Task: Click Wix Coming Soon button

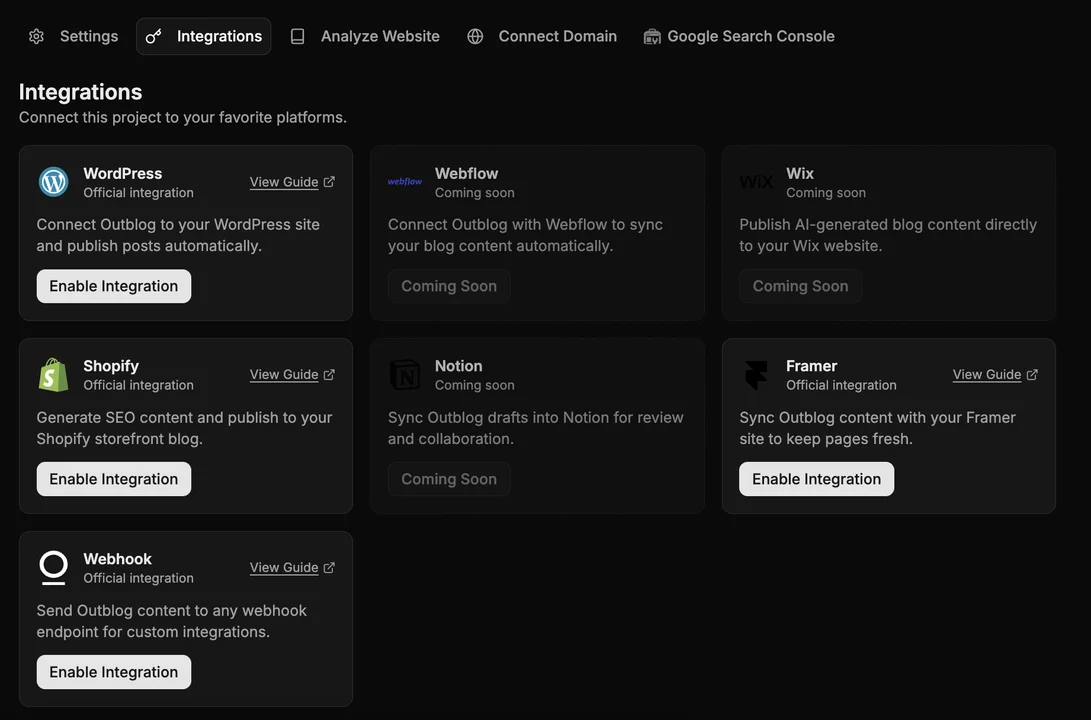Action: [x=800, y=286]
